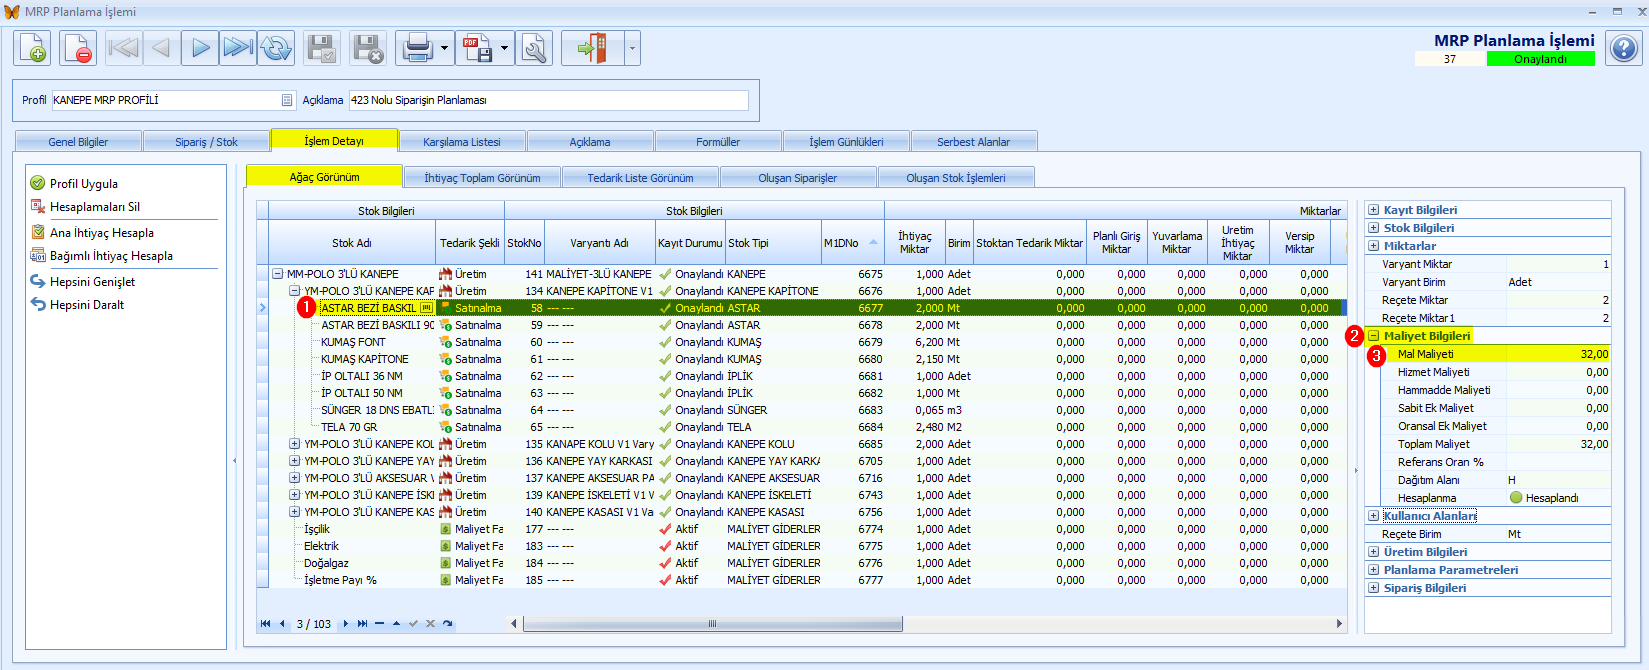Screen dimensions: 1649x670
Task: Click Hepsini Daralt to collapse all
Action: [x=77, y=304]
